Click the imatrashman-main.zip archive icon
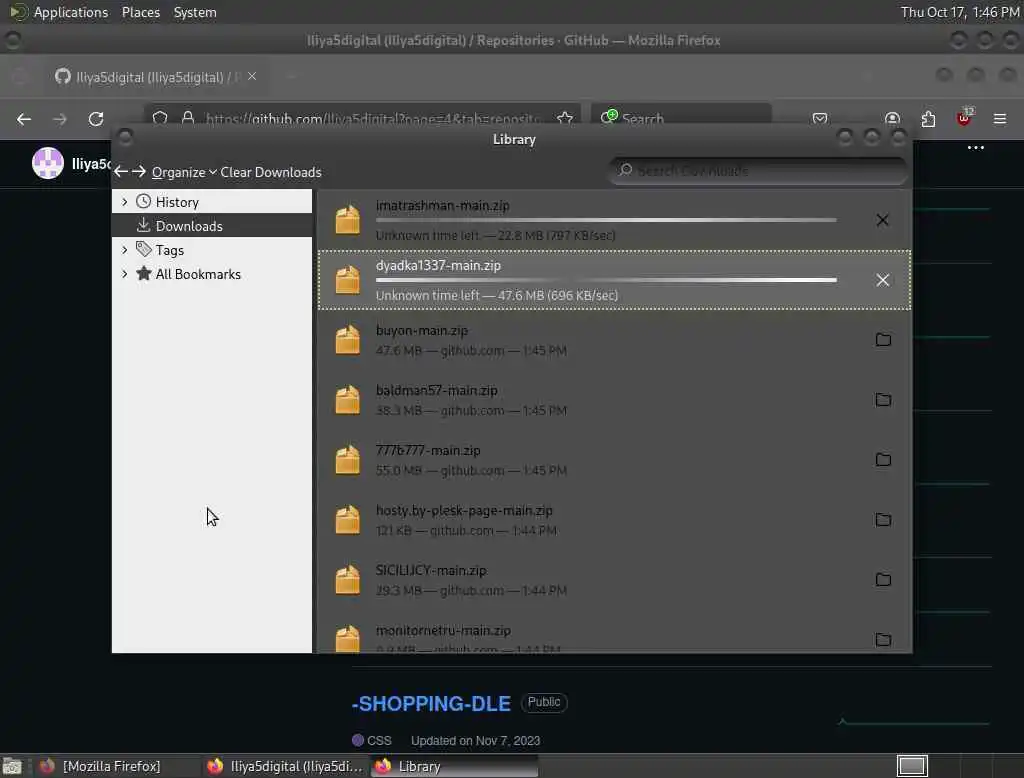 tap(347, 219)
